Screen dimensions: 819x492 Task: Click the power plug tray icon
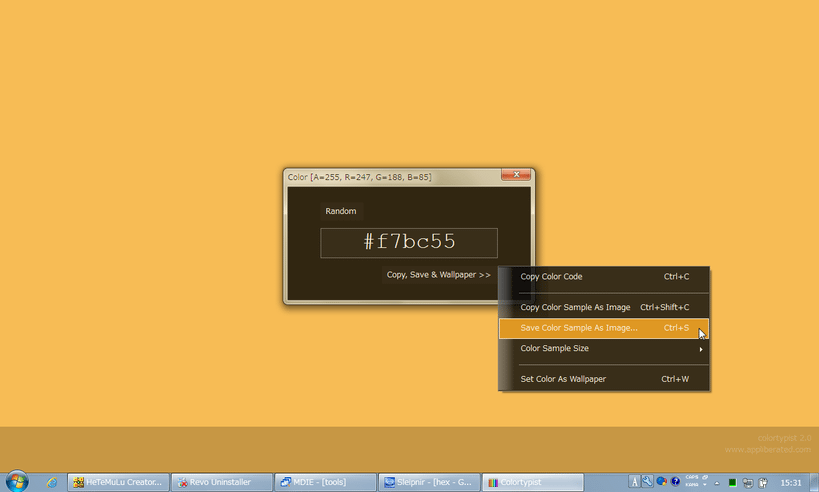pos(763,483)
